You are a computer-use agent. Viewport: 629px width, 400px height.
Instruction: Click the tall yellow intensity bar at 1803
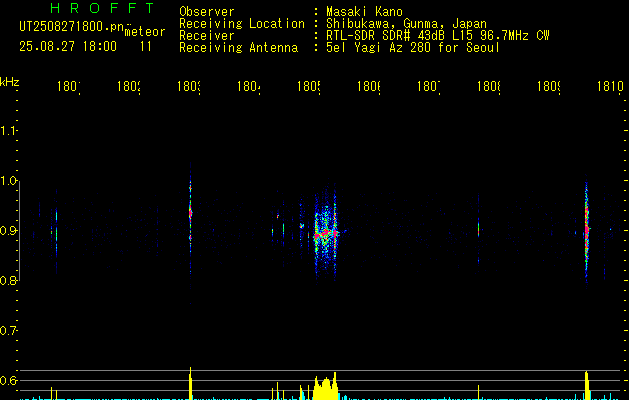(191, 384)
